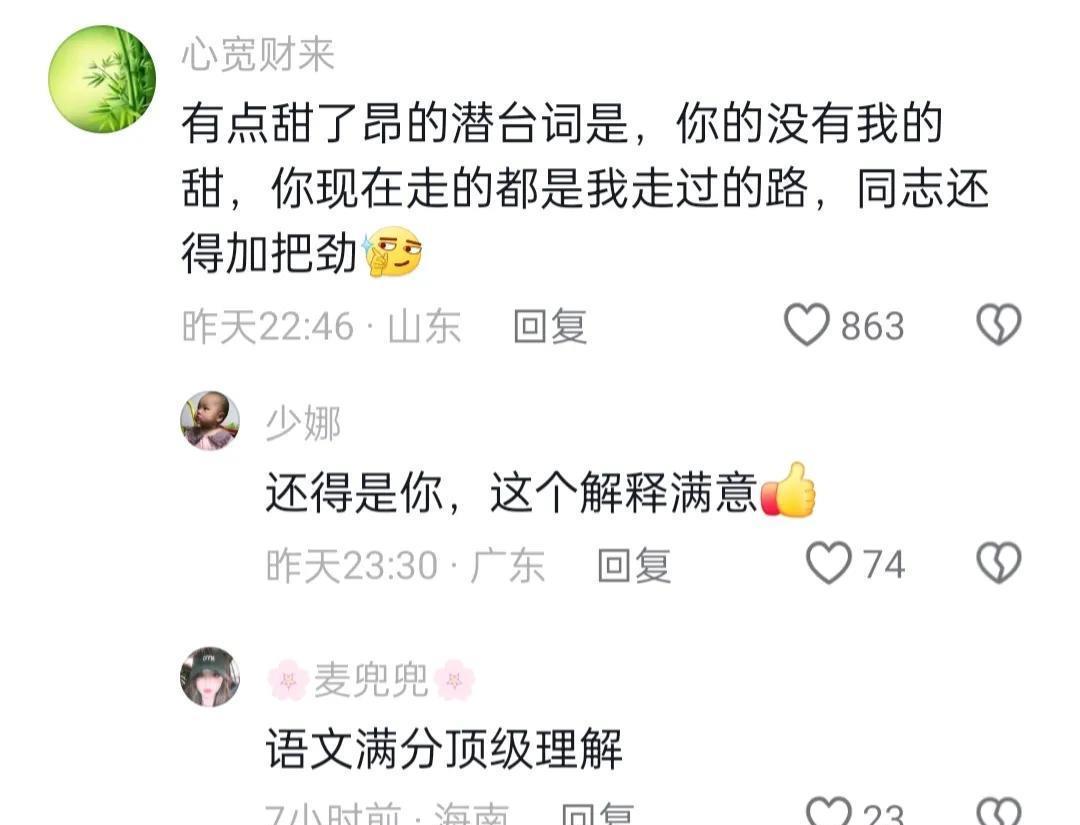Tap the thumbs-up emoji in 少娜's reply

pyautogui.click(x=788, y=490)
